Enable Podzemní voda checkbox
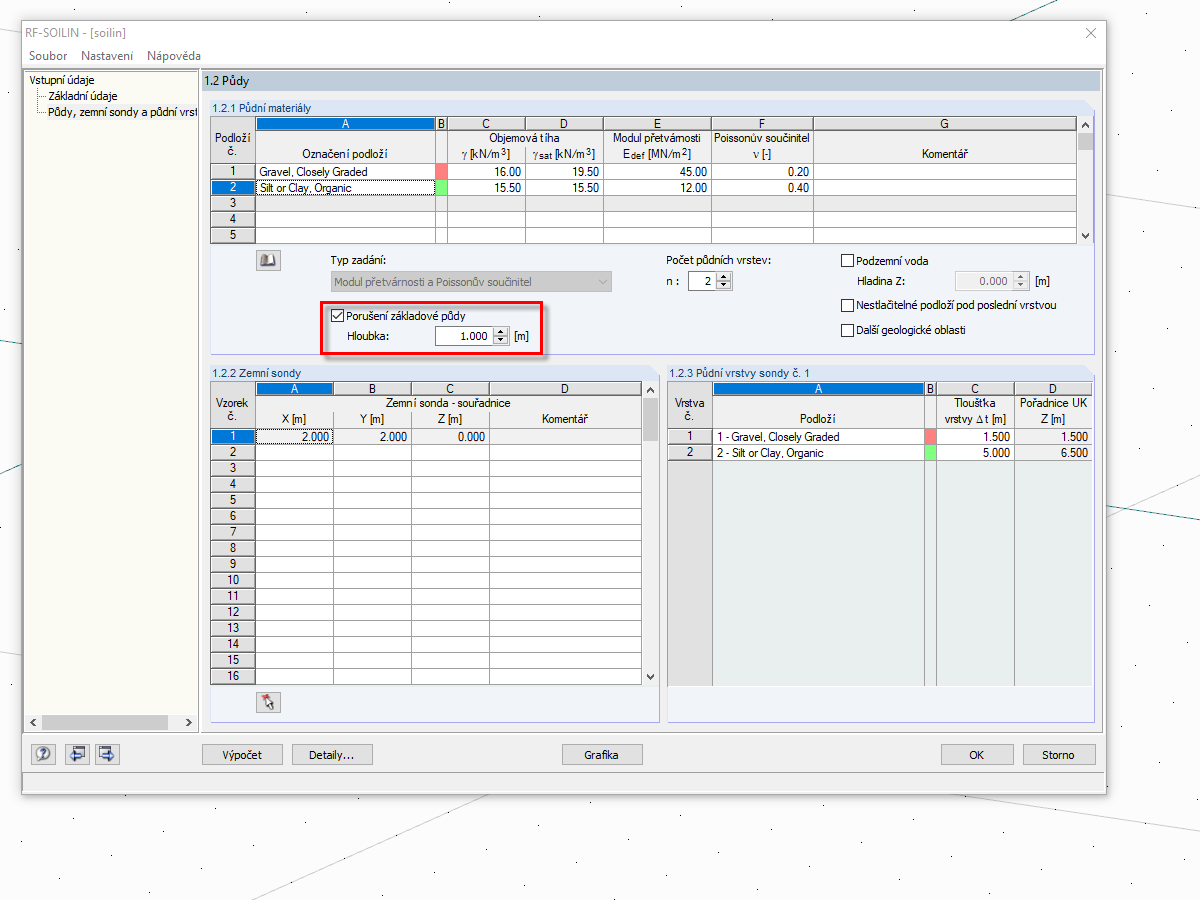 [848, 261]
